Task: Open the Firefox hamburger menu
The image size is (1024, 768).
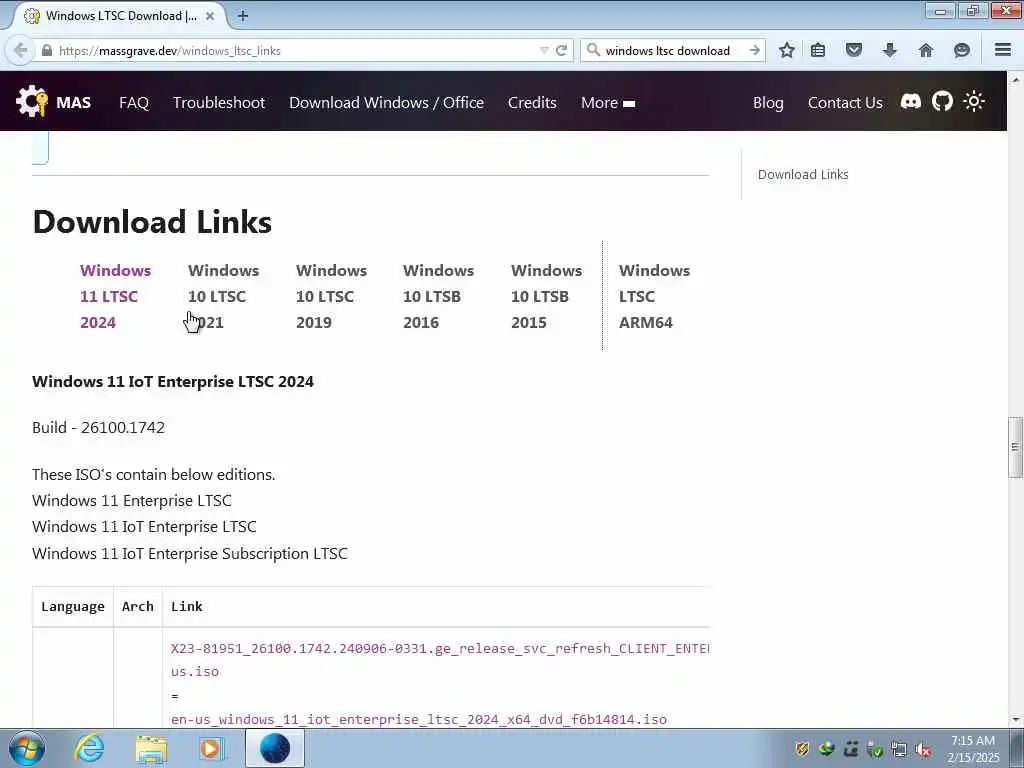Action: [1003, 50]
